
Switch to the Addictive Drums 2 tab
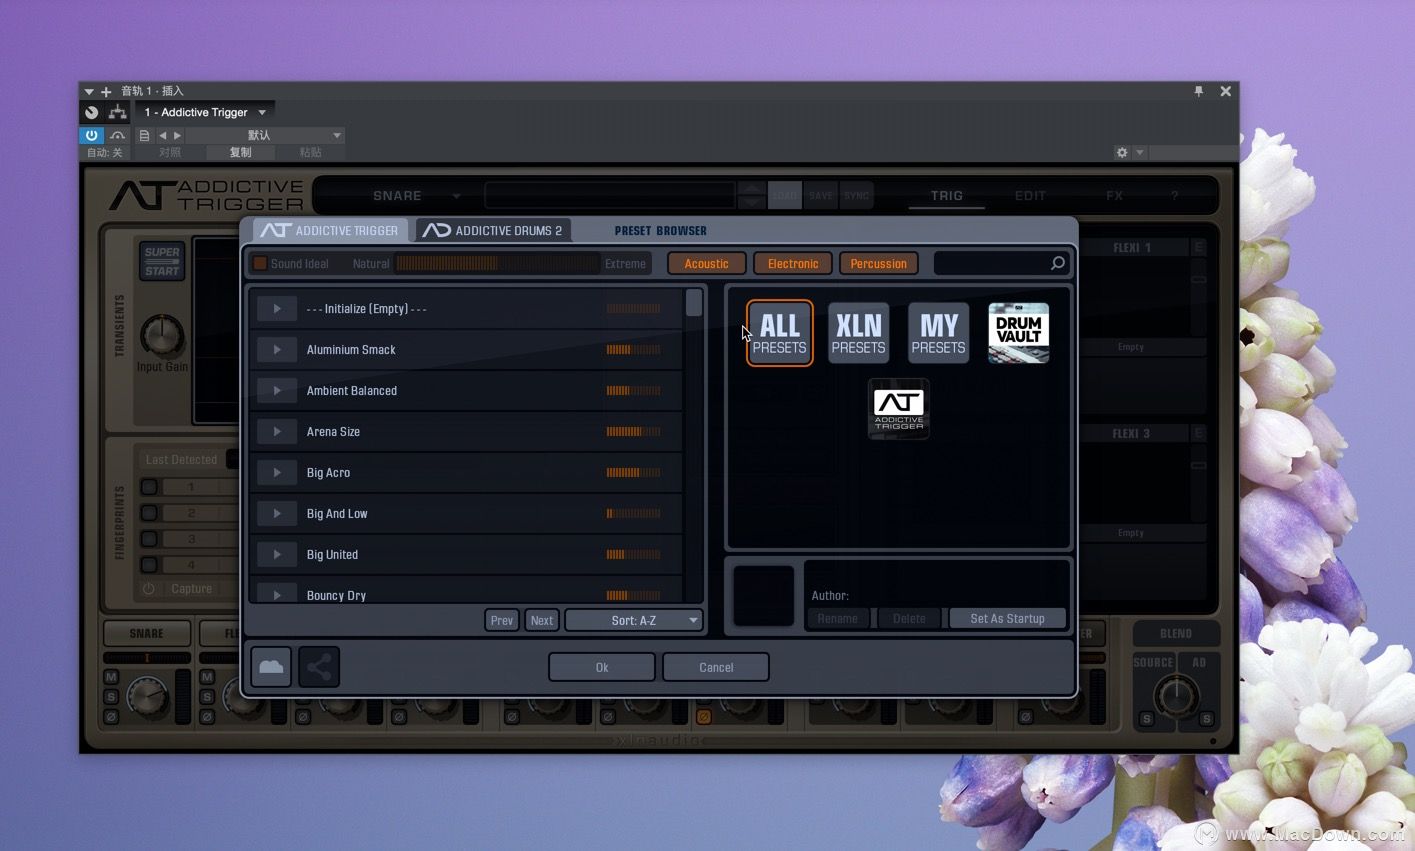pyautogui.click(x=494, y=230)
